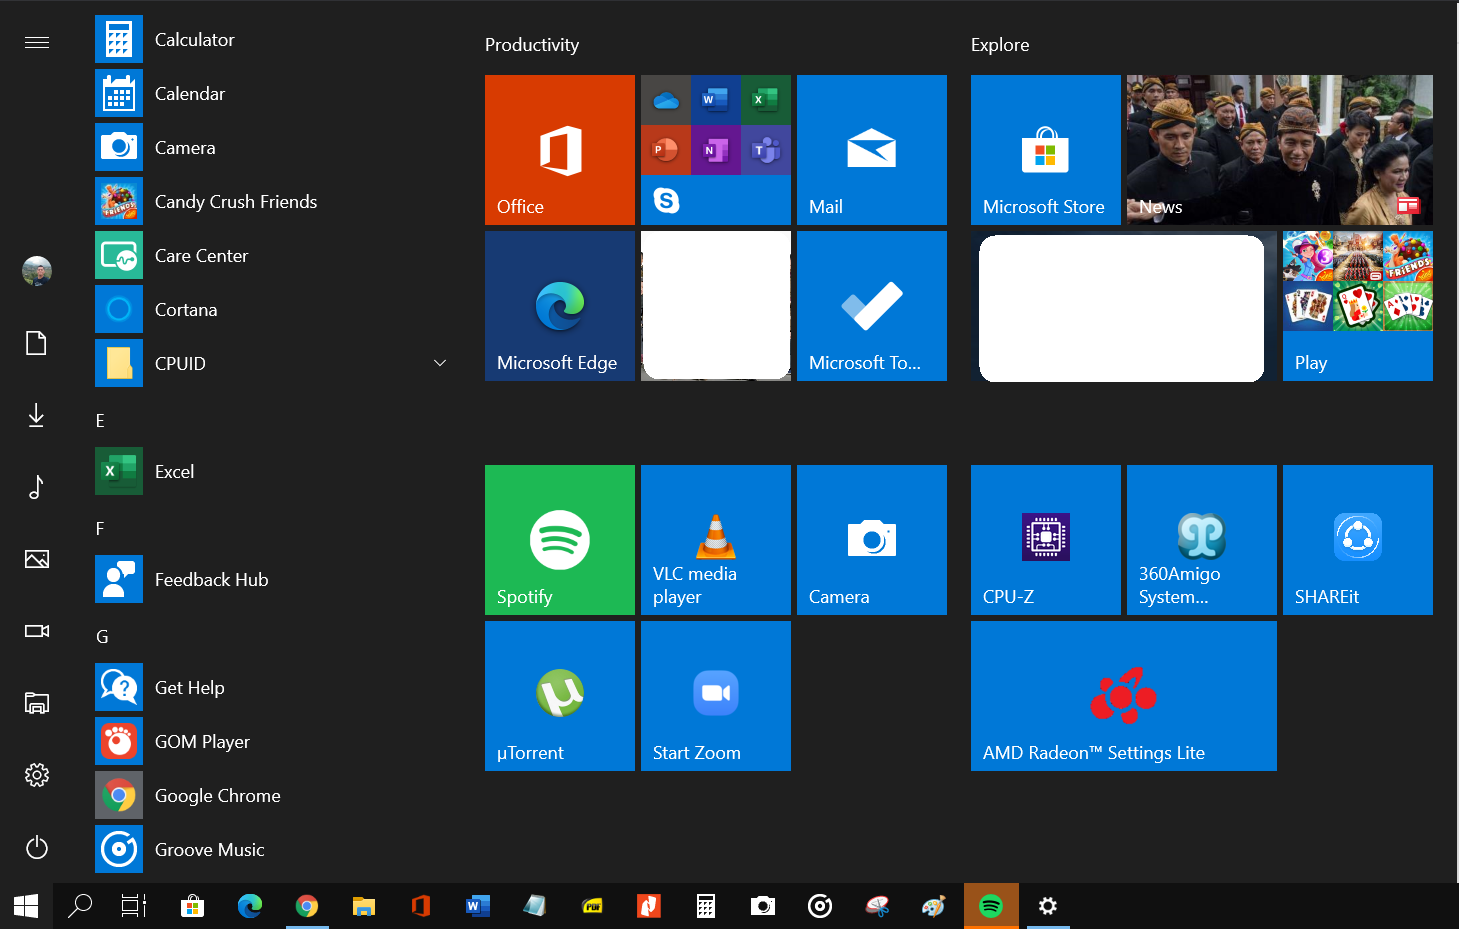This screenshot has height=929, width=1459.
Task: Open Skype in the Office apps tile
Action: (x=666, y=200)
